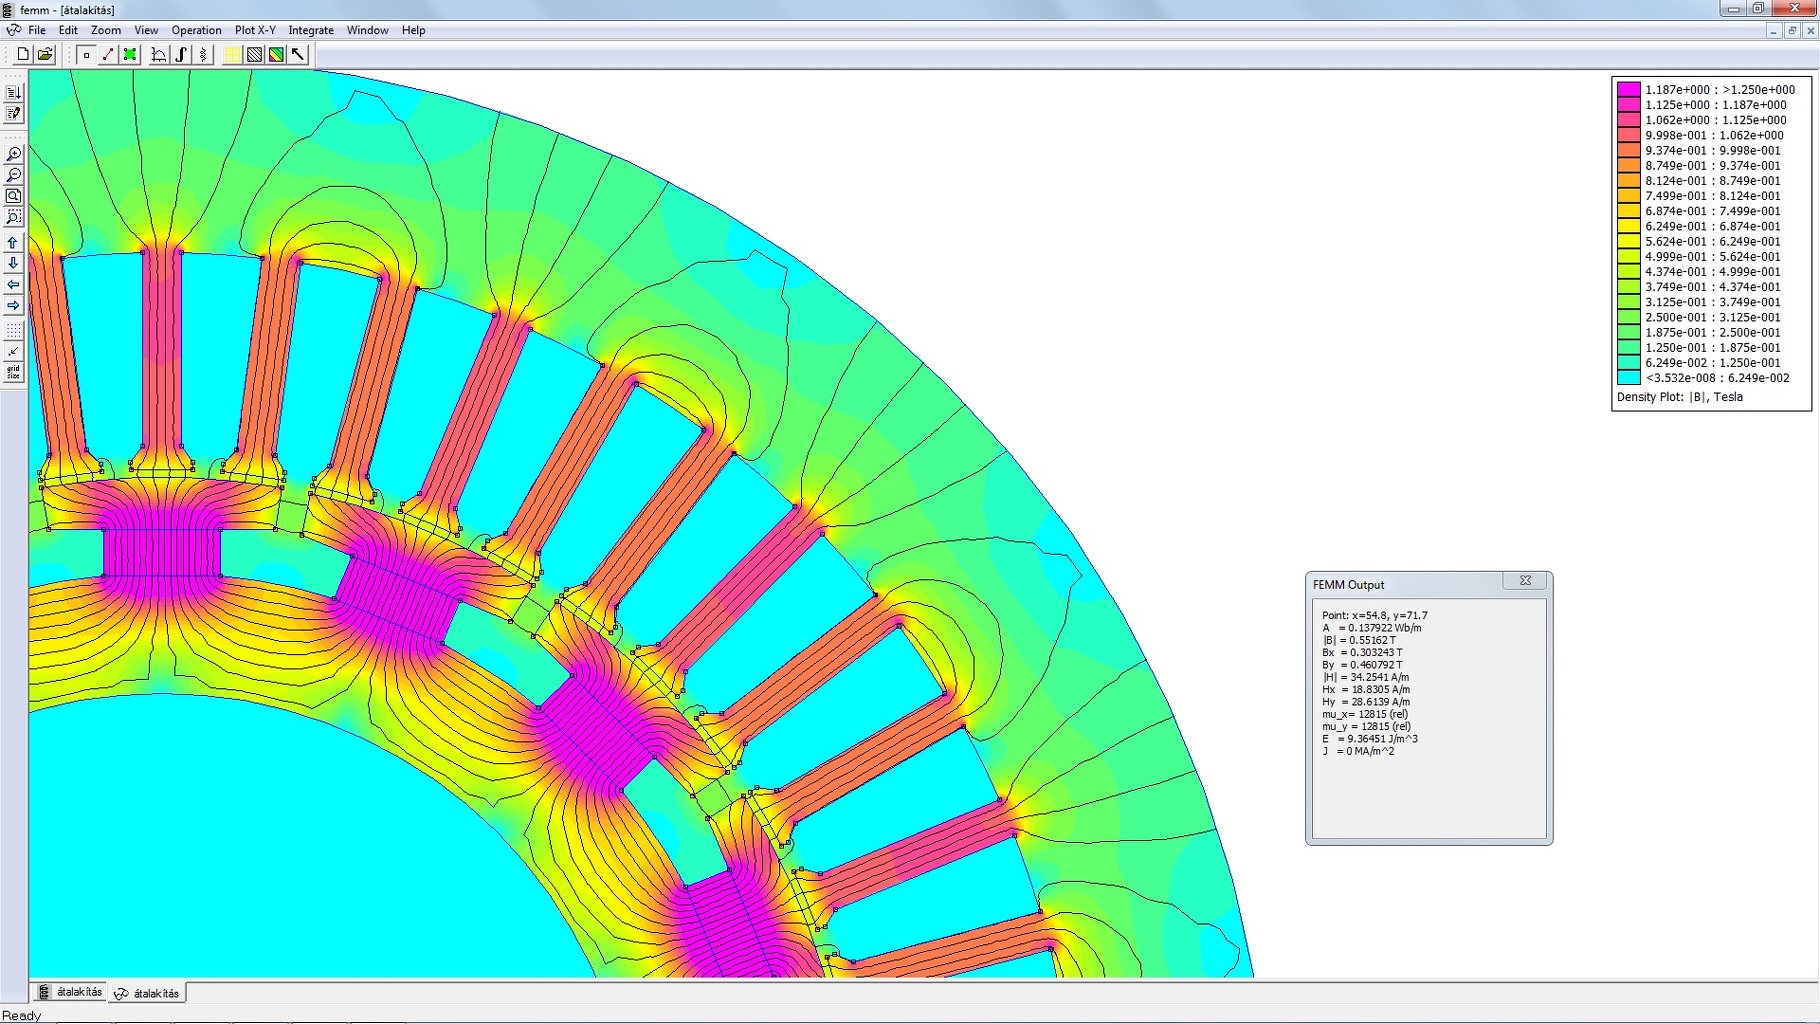This screenshot has height=1024, width=1820.
Task: Open the Help menu
Action: [x=413, y=30]
